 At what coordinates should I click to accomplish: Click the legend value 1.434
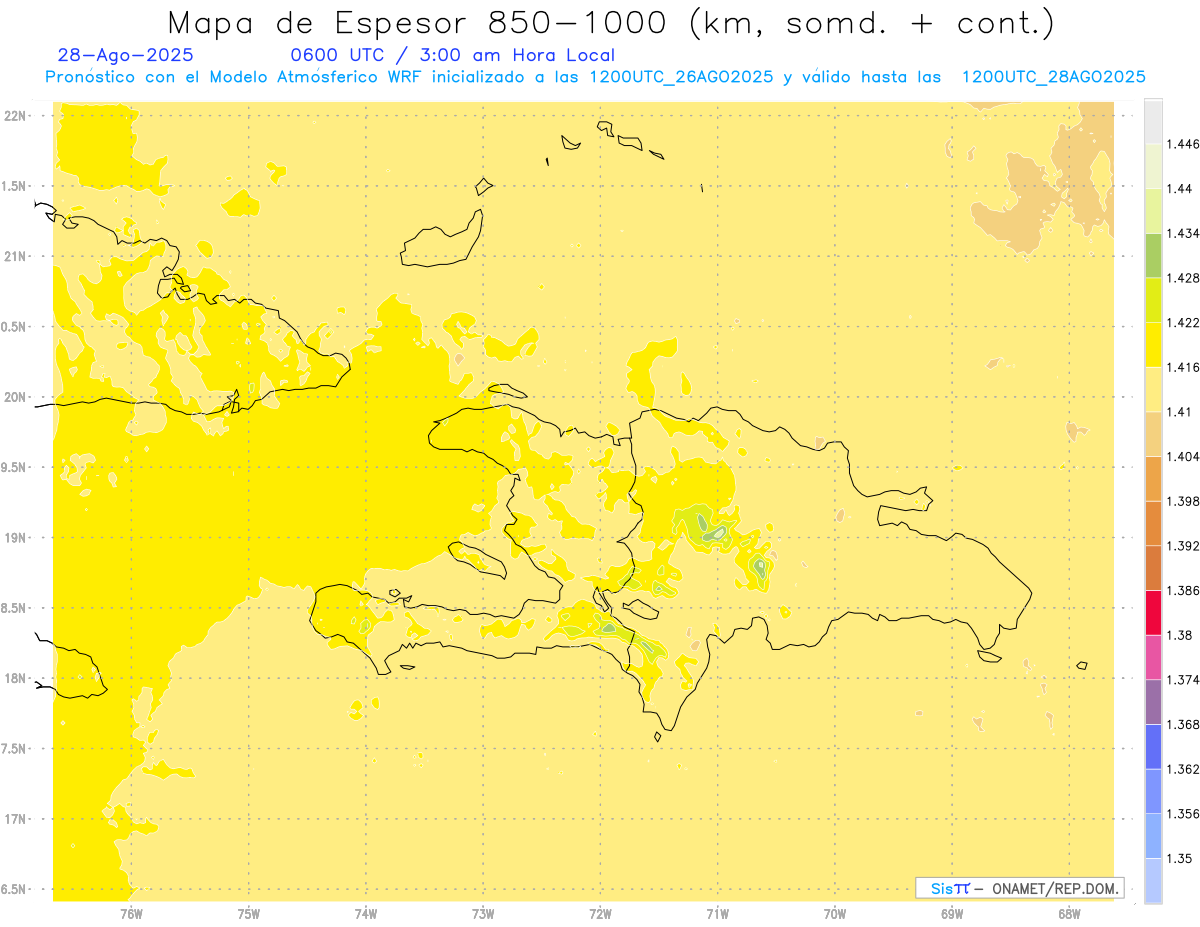(1183, 233)
